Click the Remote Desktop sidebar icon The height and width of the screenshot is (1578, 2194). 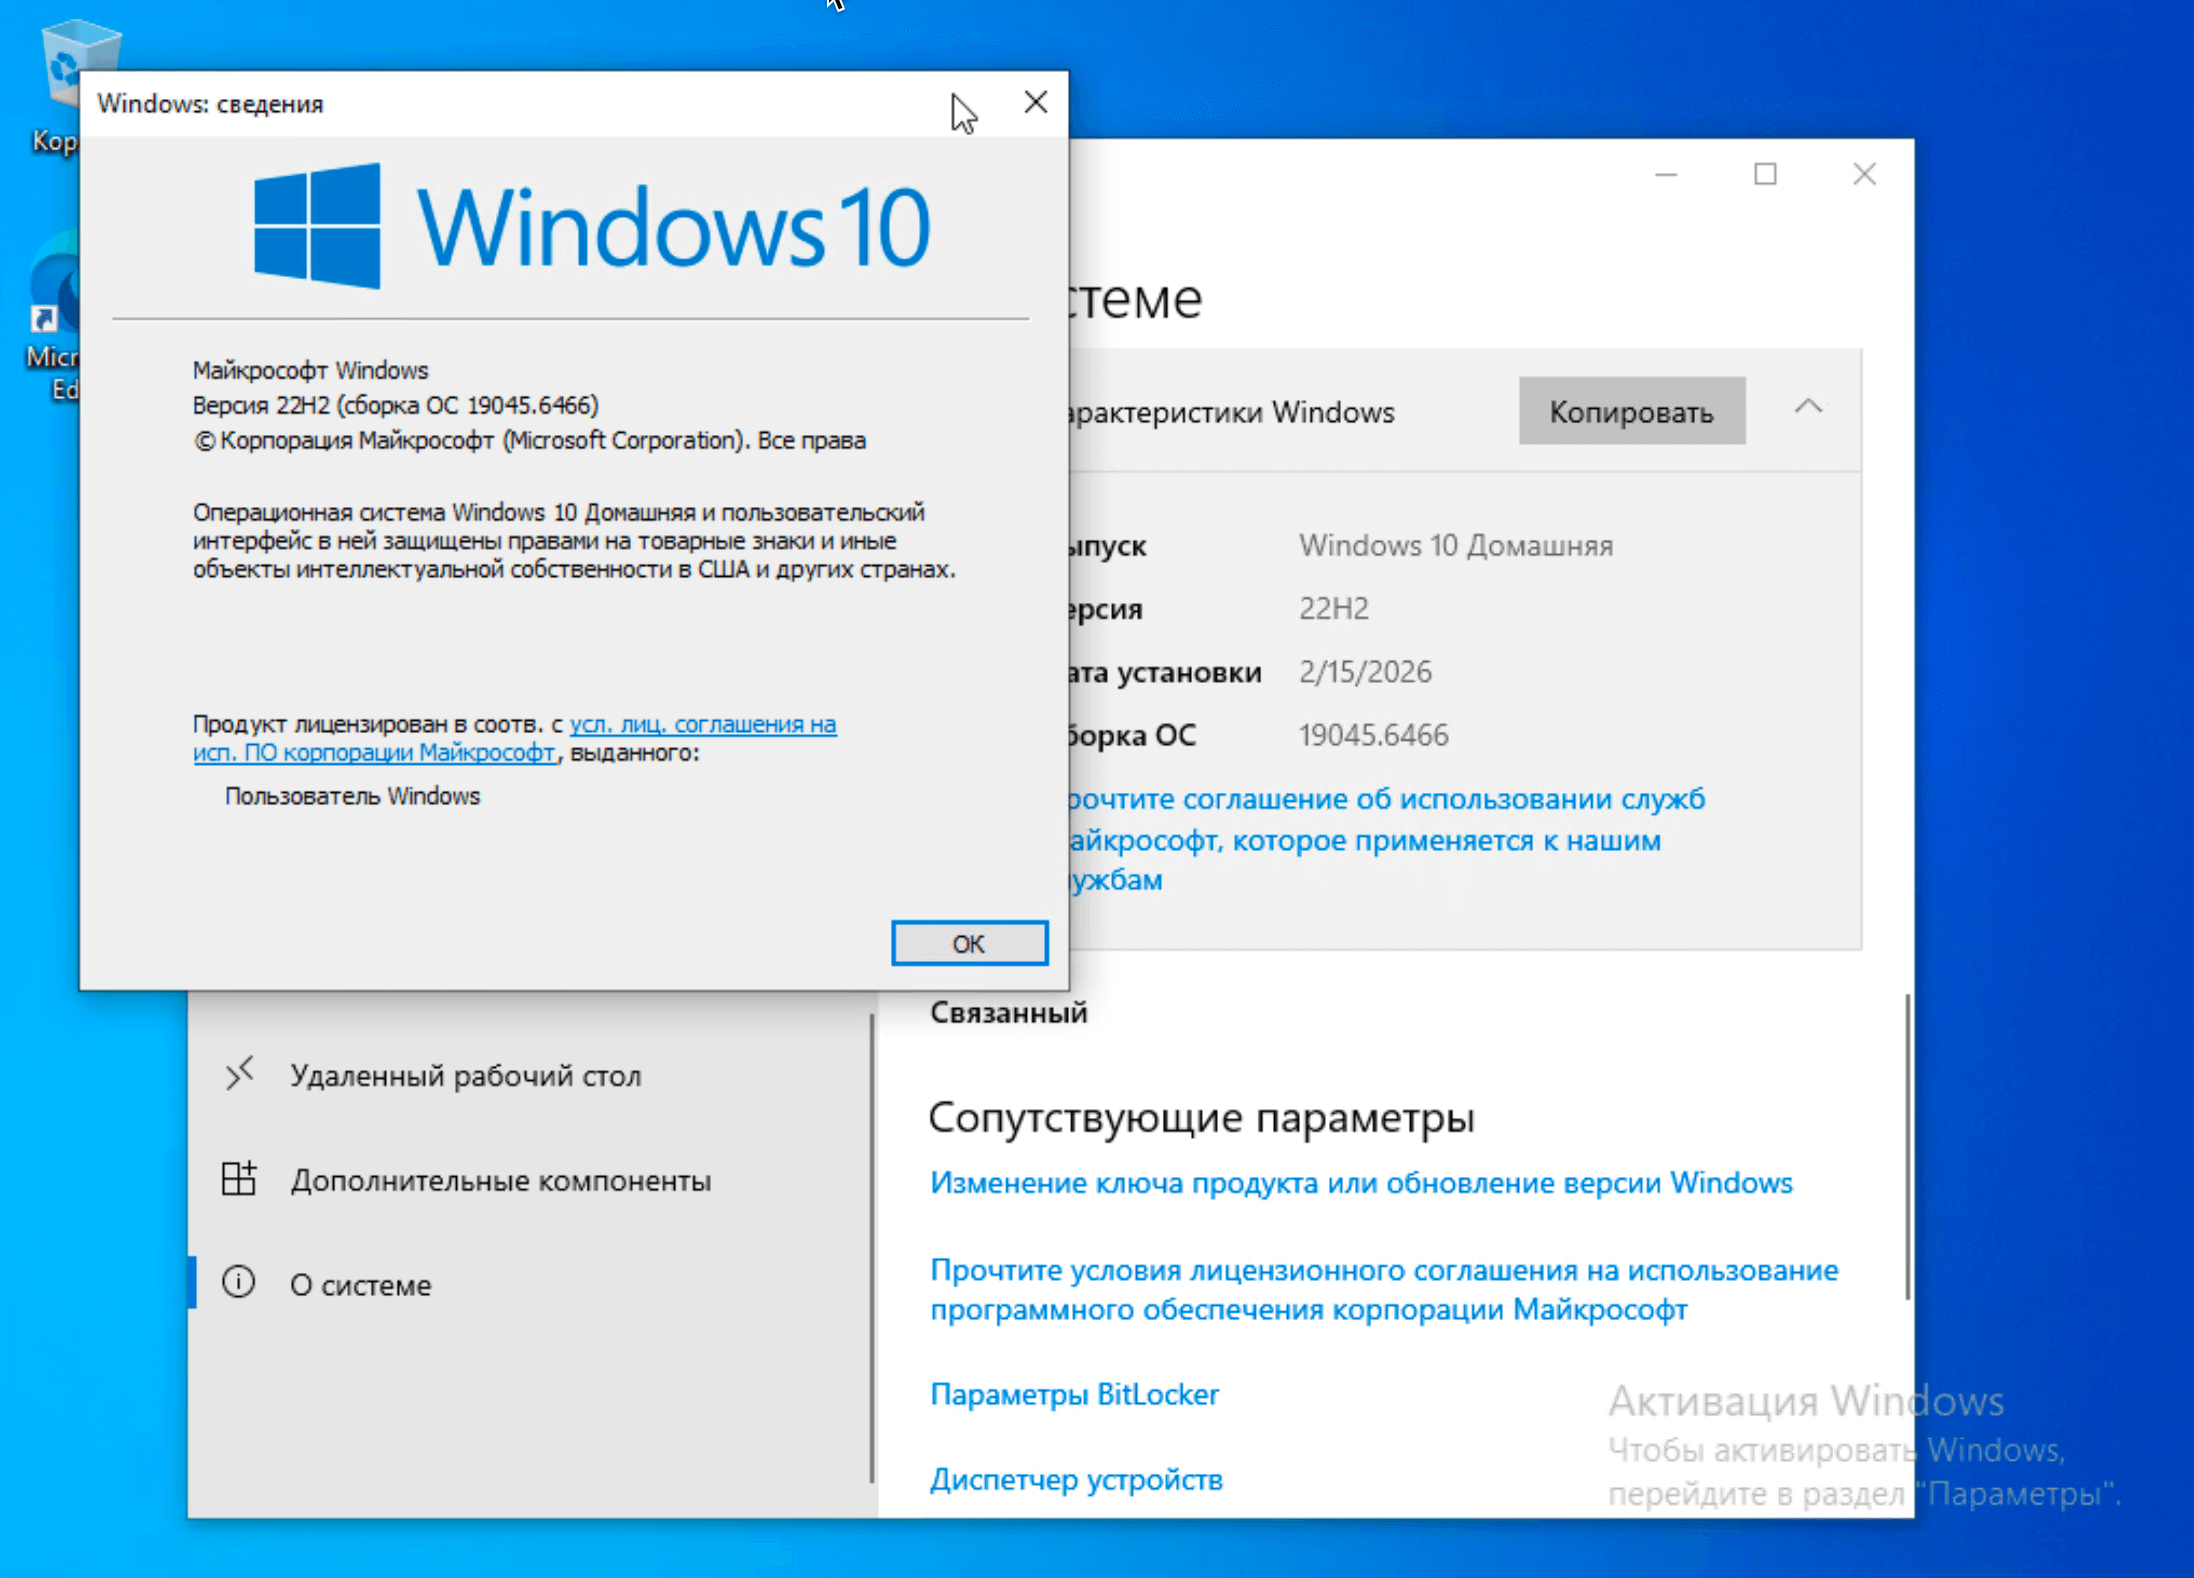click(239, 1074)
